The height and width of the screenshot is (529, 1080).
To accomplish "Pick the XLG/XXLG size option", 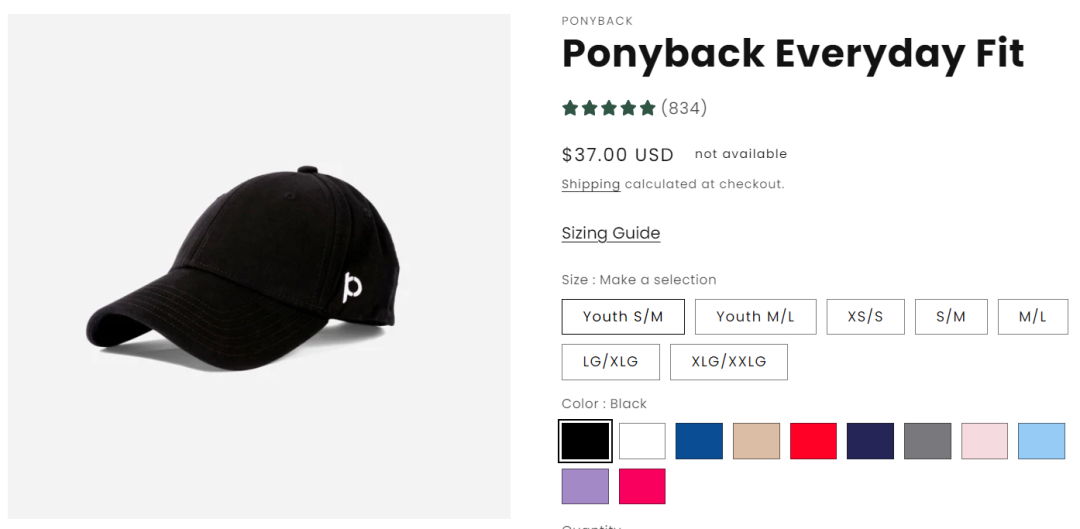I will (x=728, y=362).
